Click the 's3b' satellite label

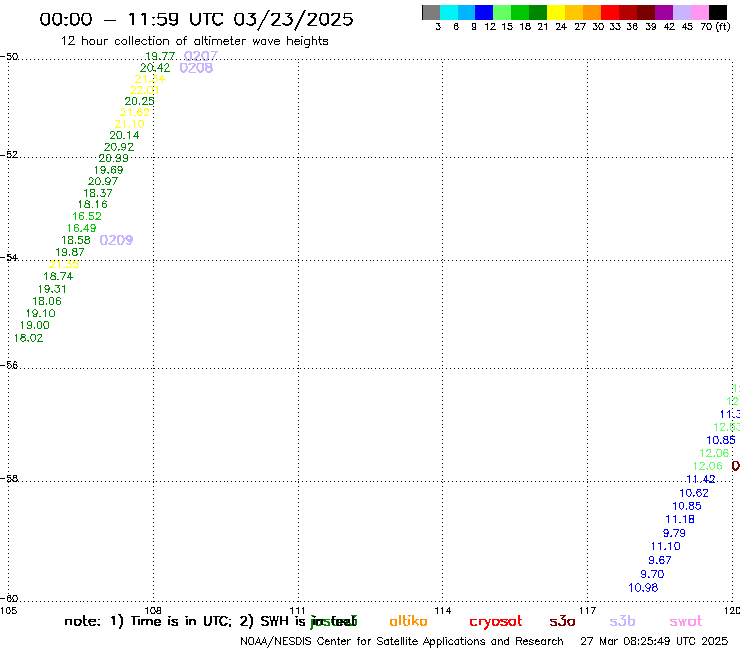click(622, 621)
